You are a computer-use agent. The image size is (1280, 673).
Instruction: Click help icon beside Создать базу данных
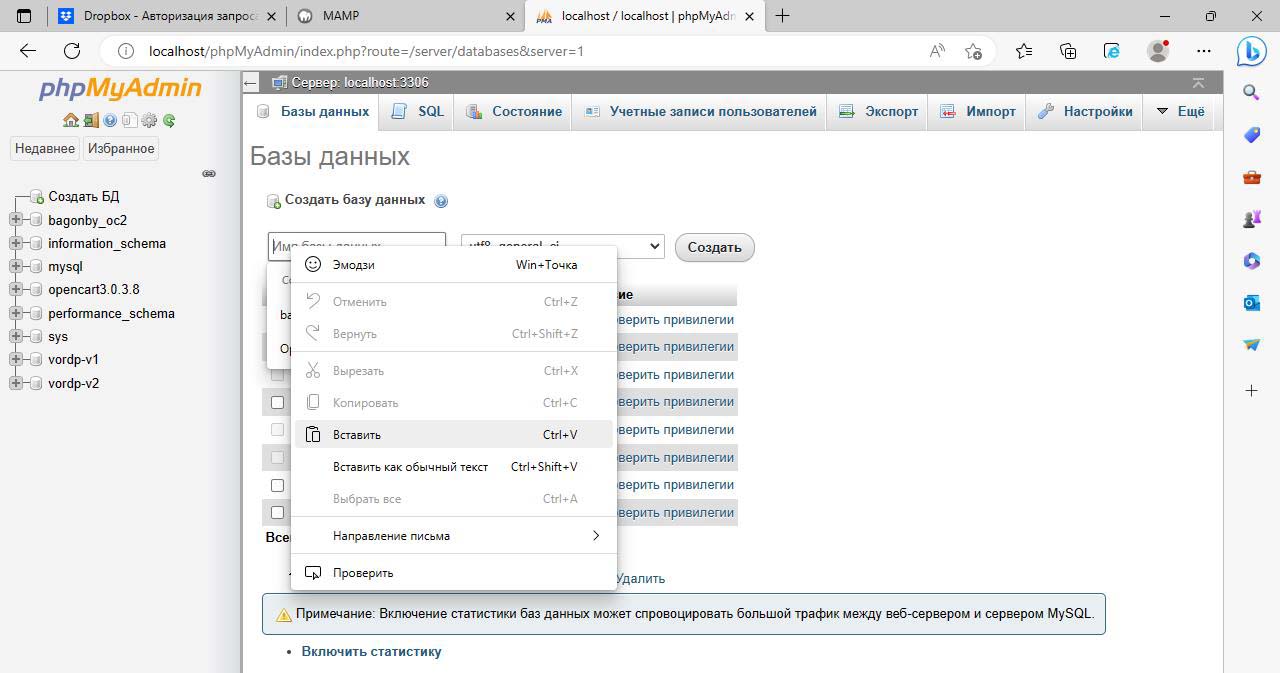(x=441, y=201)
